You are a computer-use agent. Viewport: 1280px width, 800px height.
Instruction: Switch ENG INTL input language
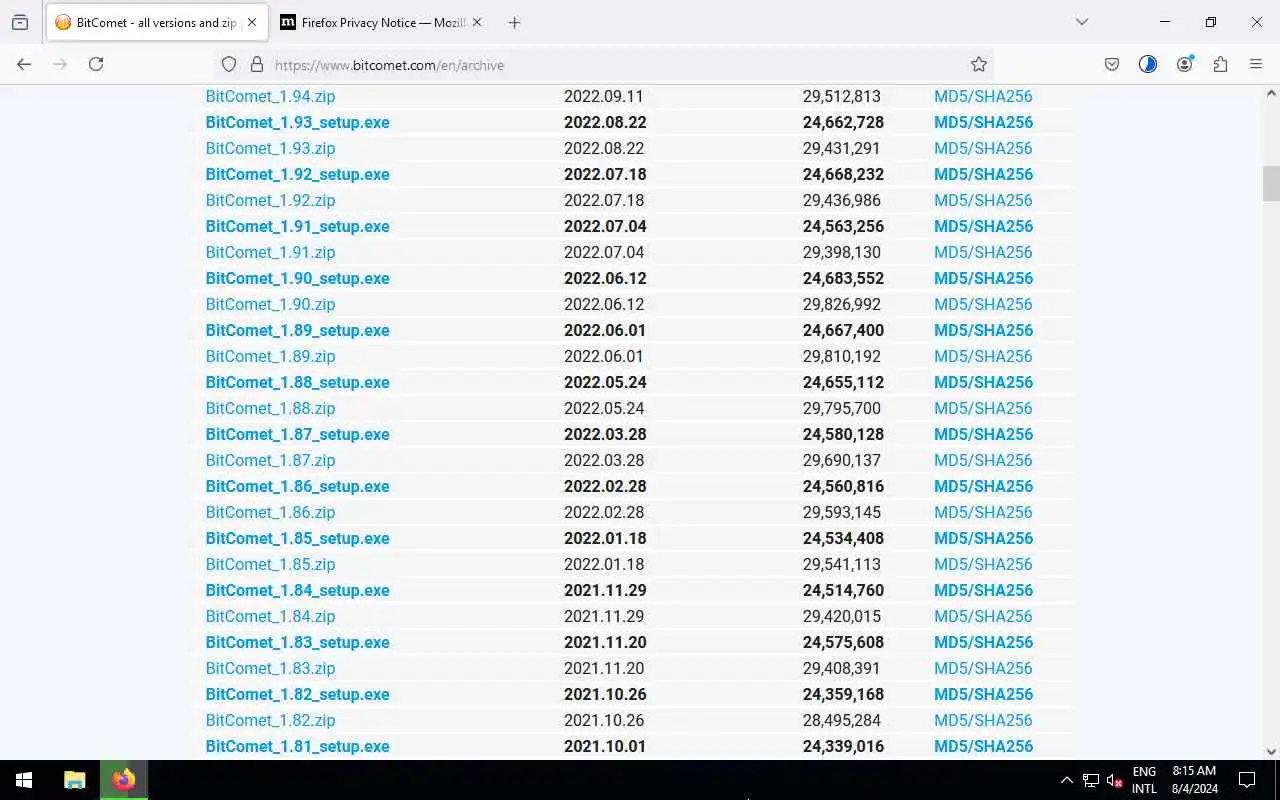[1144, 780]
